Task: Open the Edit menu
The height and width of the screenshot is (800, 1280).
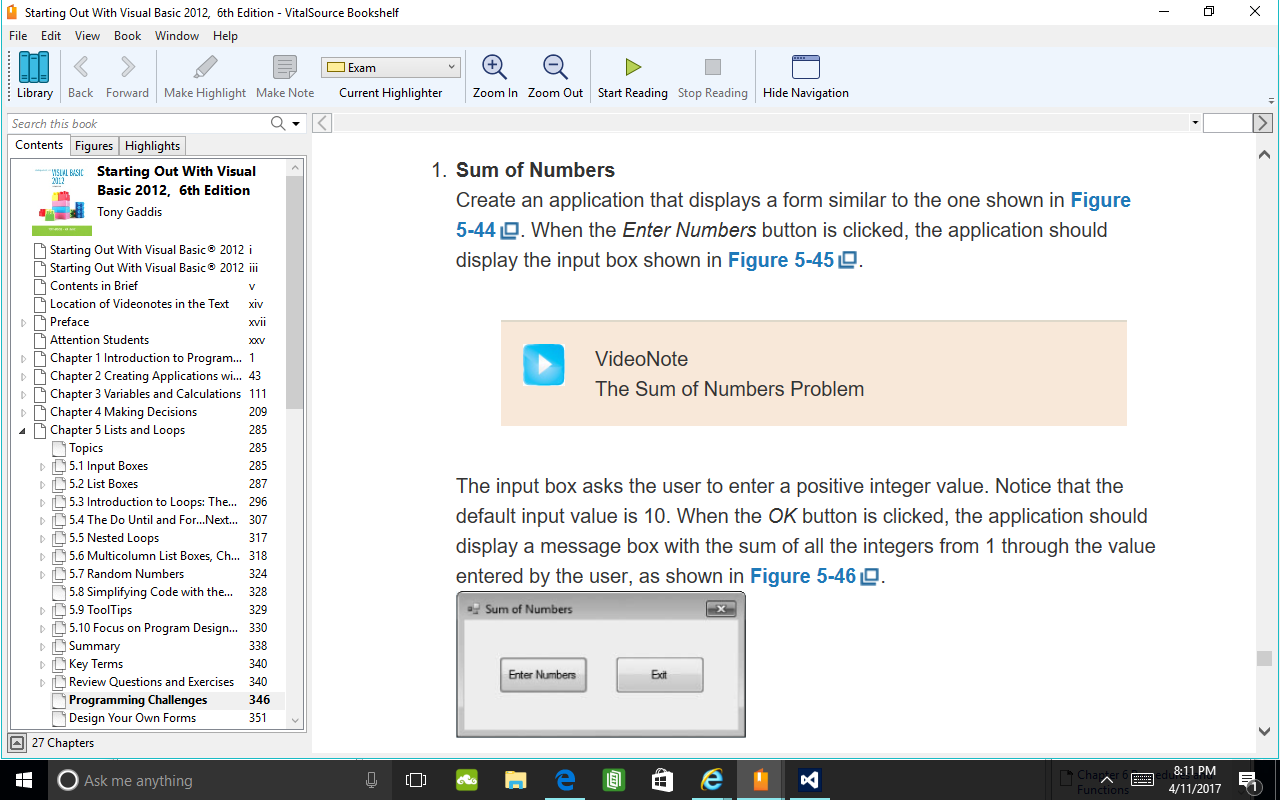Action: 51,36
